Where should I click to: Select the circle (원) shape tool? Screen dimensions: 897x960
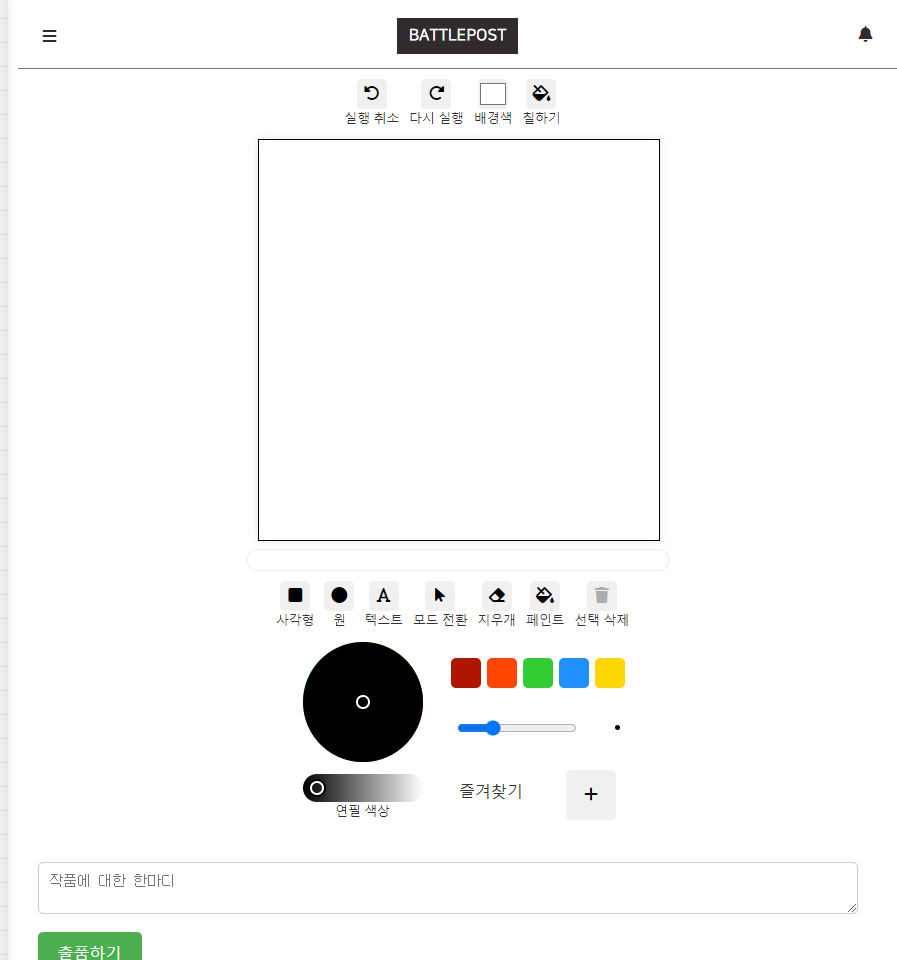[x=339, y=596]
